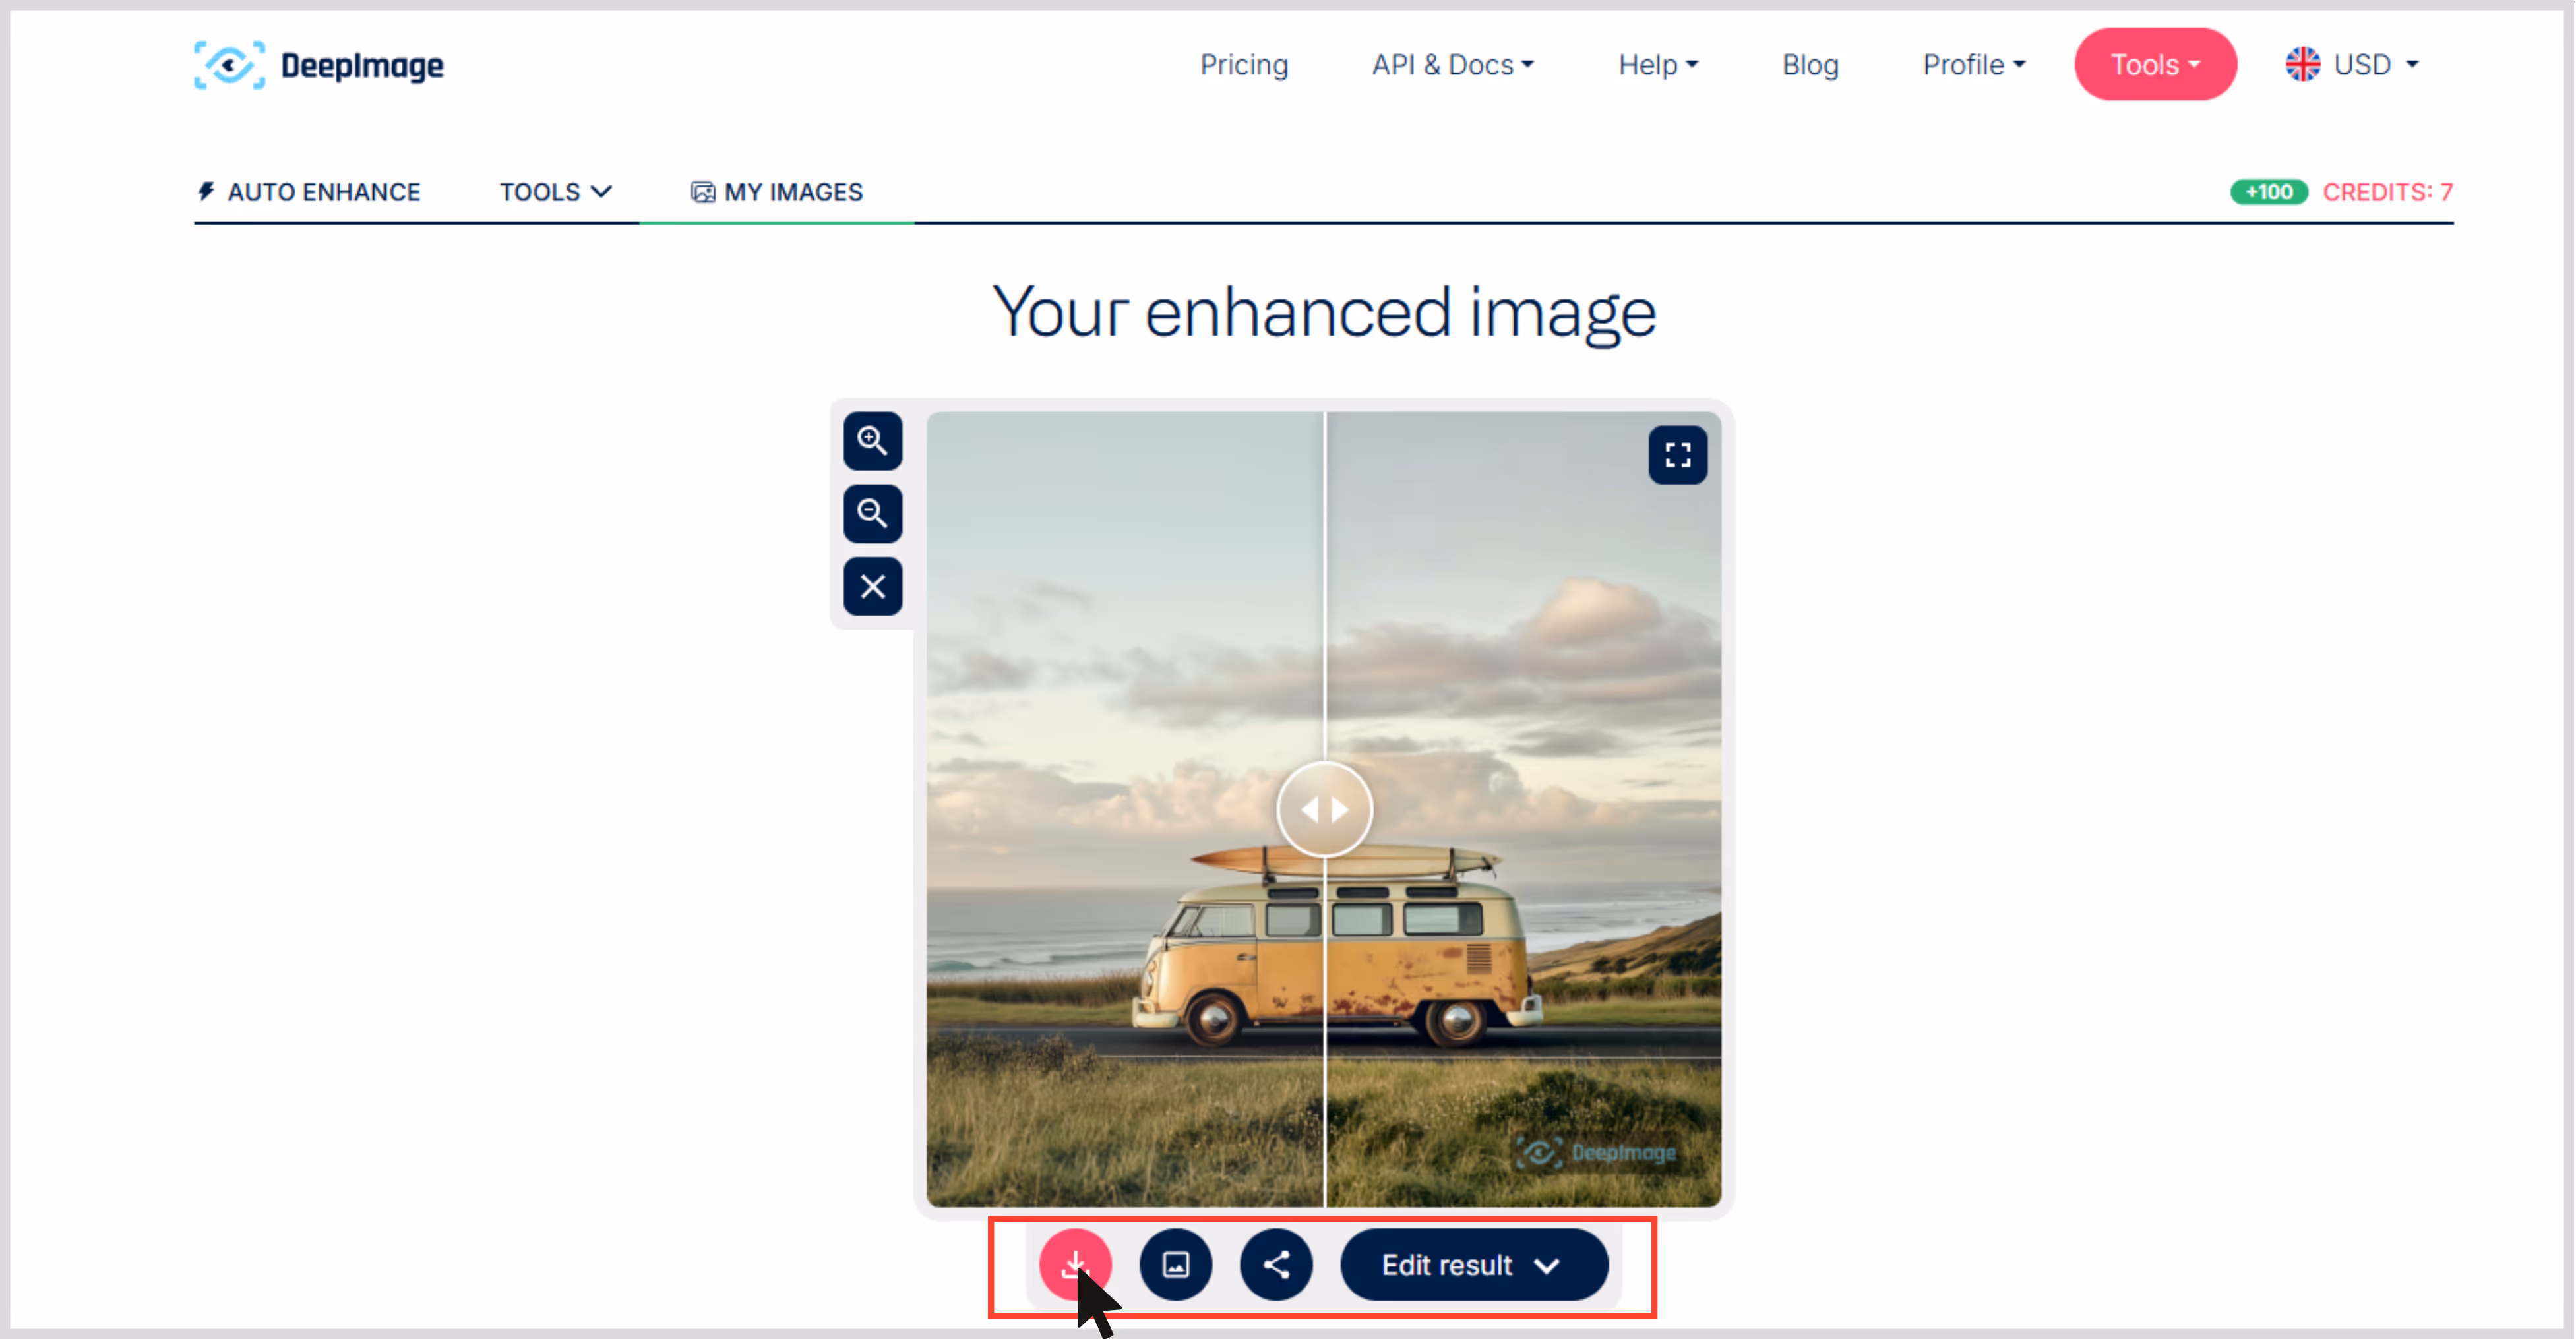Click the DeepImage logo in the header
Image resolution: width=2576 pixels, height=1339 pixels.
pyautogui.click(x=319, y=65)
